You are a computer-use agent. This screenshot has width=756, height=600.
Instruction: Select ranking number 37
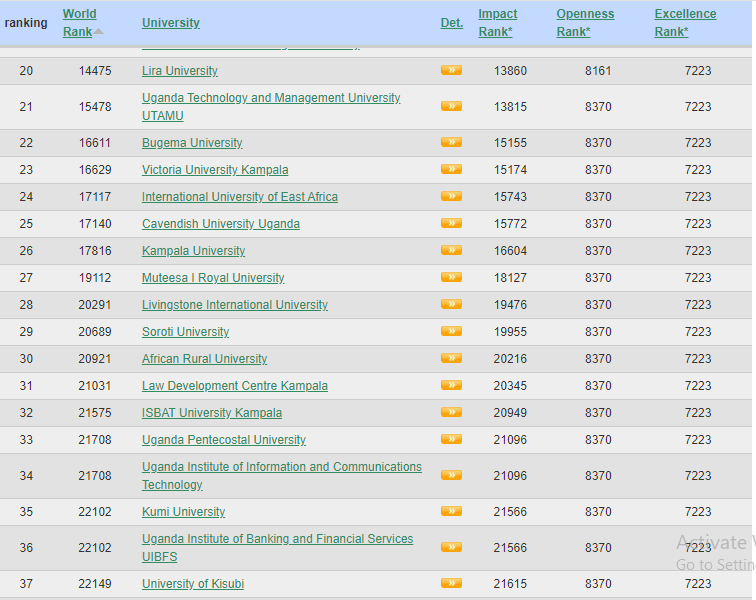[26, 584]
